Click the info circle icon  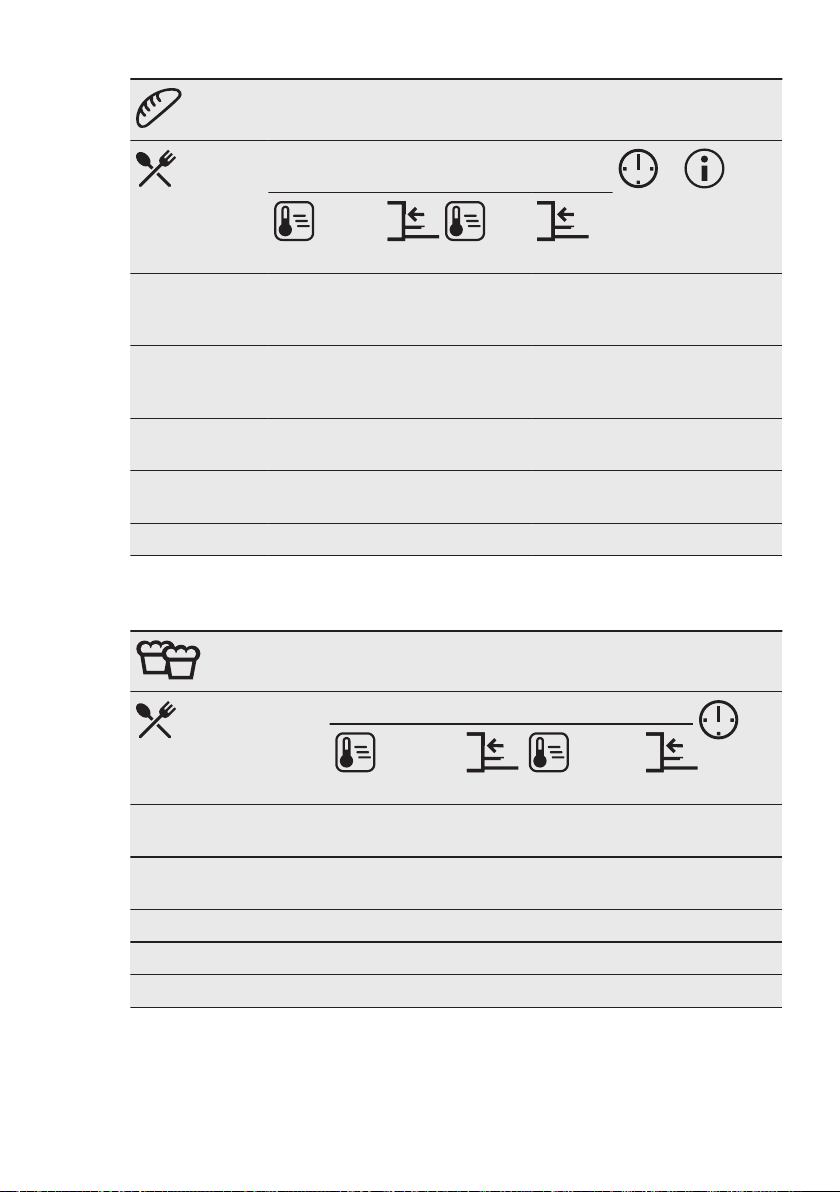(704, 169)
